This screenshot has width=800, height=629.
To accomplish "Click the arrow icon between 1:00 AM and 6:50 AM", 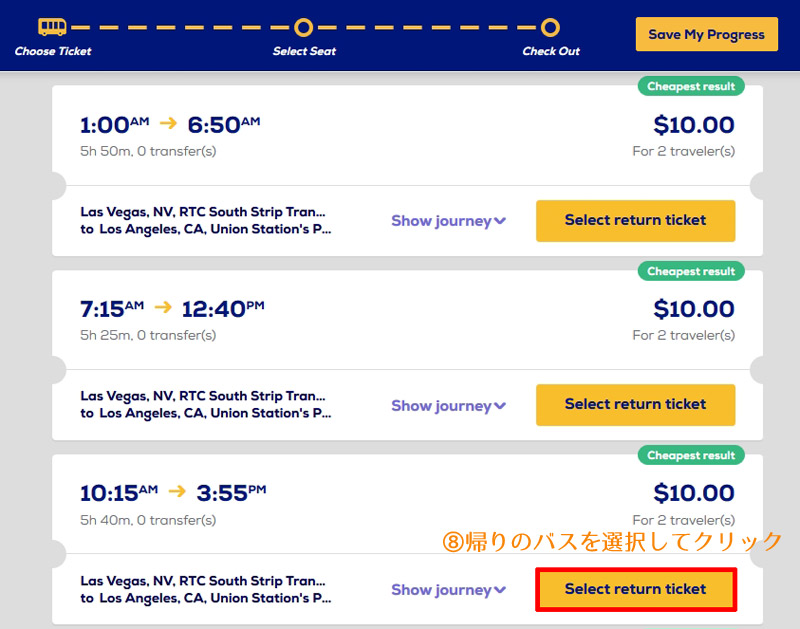I will 168,123.
